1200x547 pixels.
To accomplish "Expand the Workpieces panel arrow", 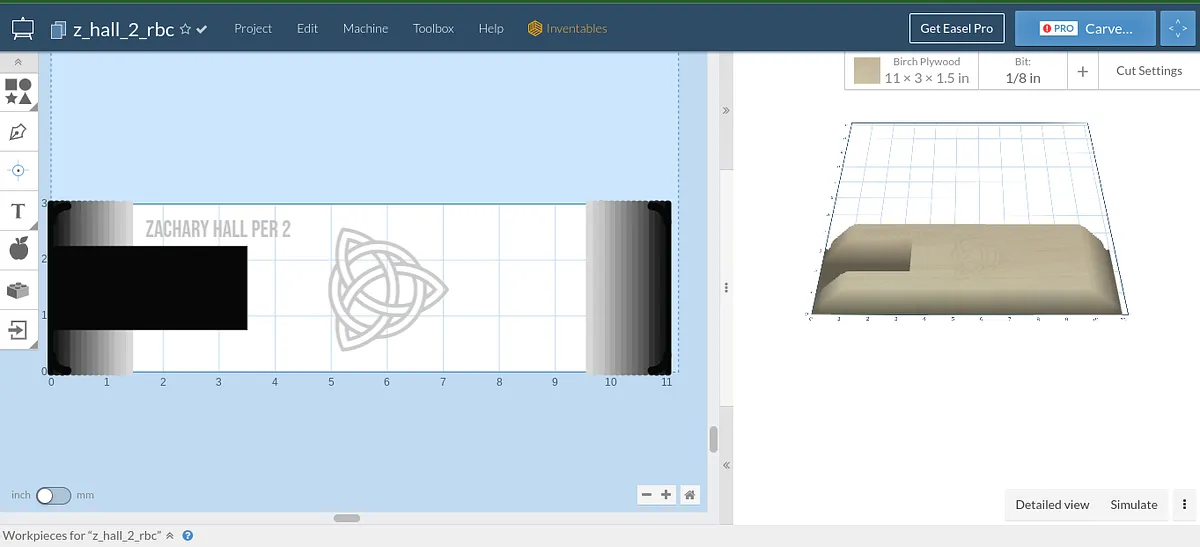I will pyautogui.click(x=170, y=536).
